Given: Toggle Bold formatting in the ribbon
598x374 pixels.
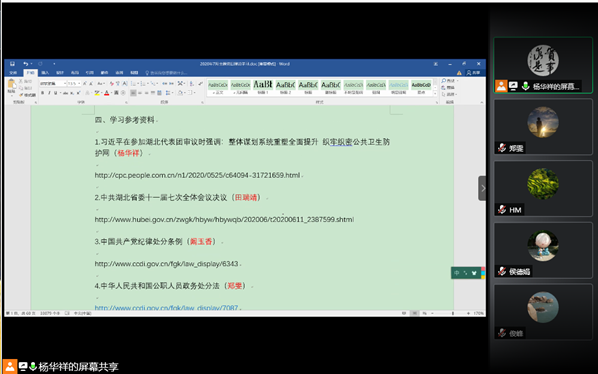Looking at the screenshot, I should tap(42, 93).
